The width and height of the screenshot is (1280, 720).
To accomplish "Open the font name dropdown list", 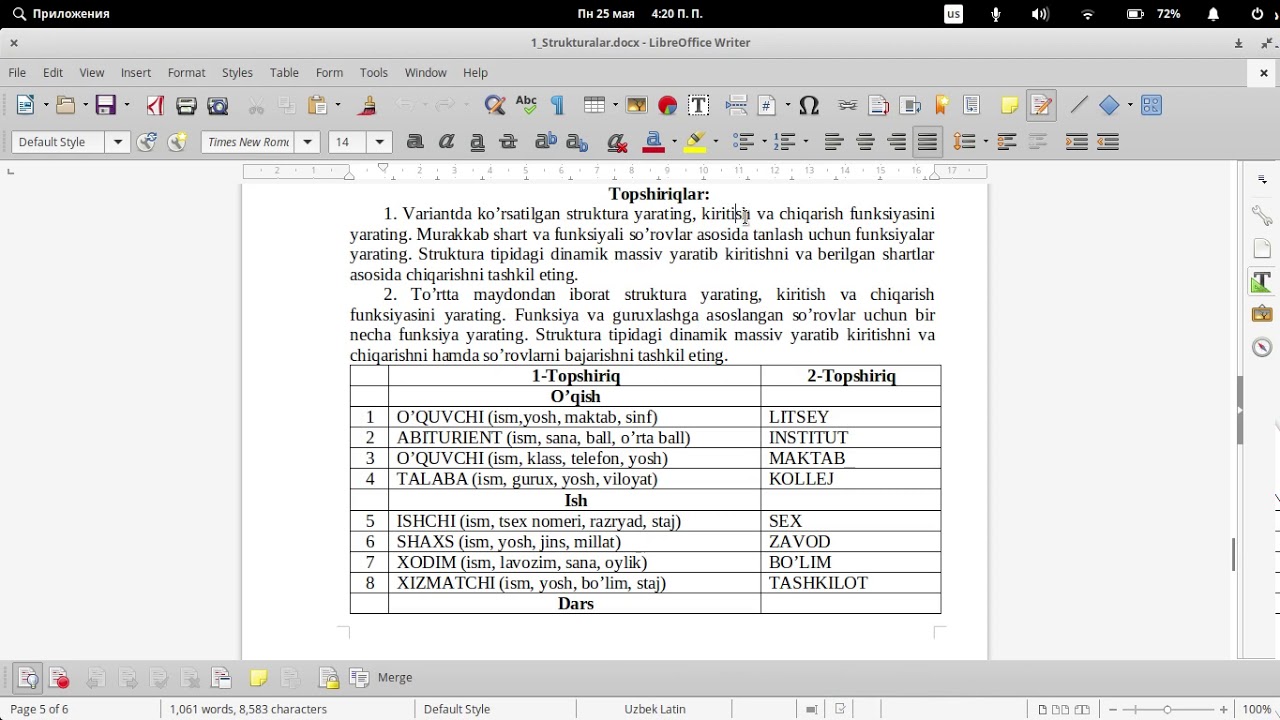I will (x=308, y=142).
